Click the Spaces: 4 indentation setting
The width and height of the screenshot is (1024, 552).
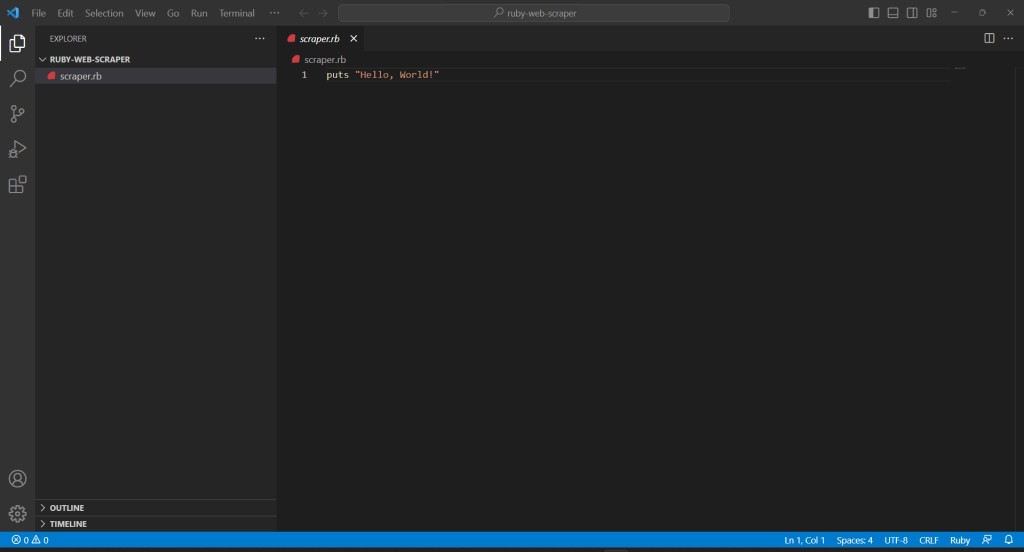coord(855,540)
